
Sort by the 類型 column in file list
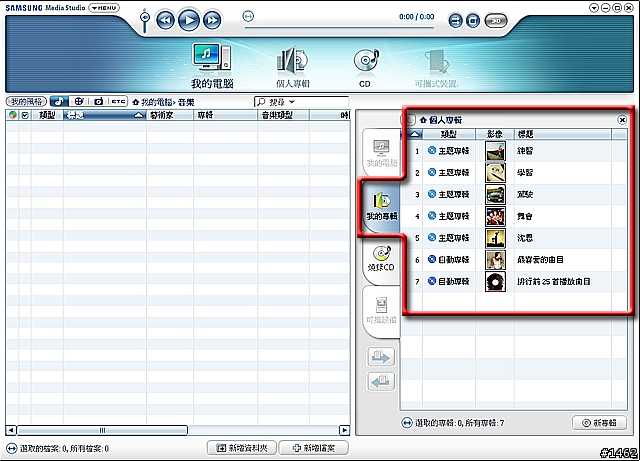point(47,115)
